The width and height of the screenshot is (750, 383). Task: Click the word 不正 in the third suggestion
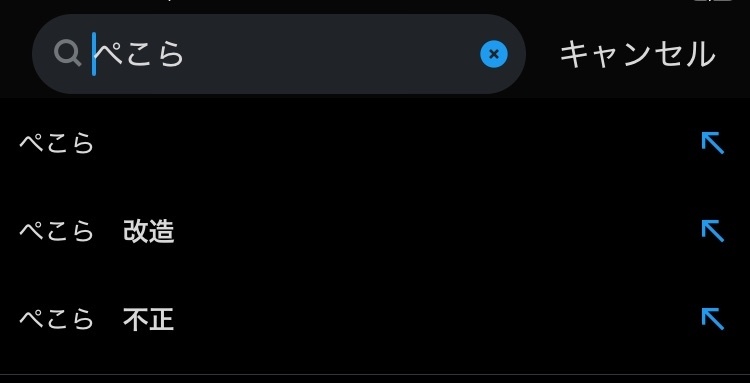[148, 319]
